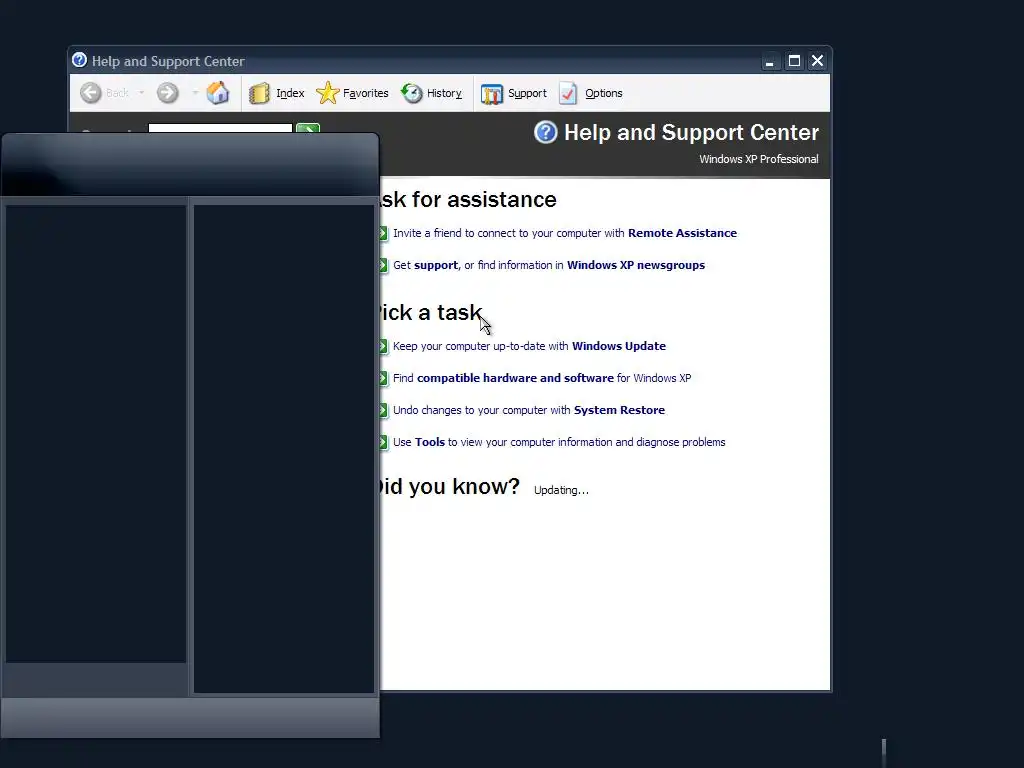This screenshot has width=1024, height=768.
Task: Click green arrow beside Windows Update line
Action: pos(383,346)
